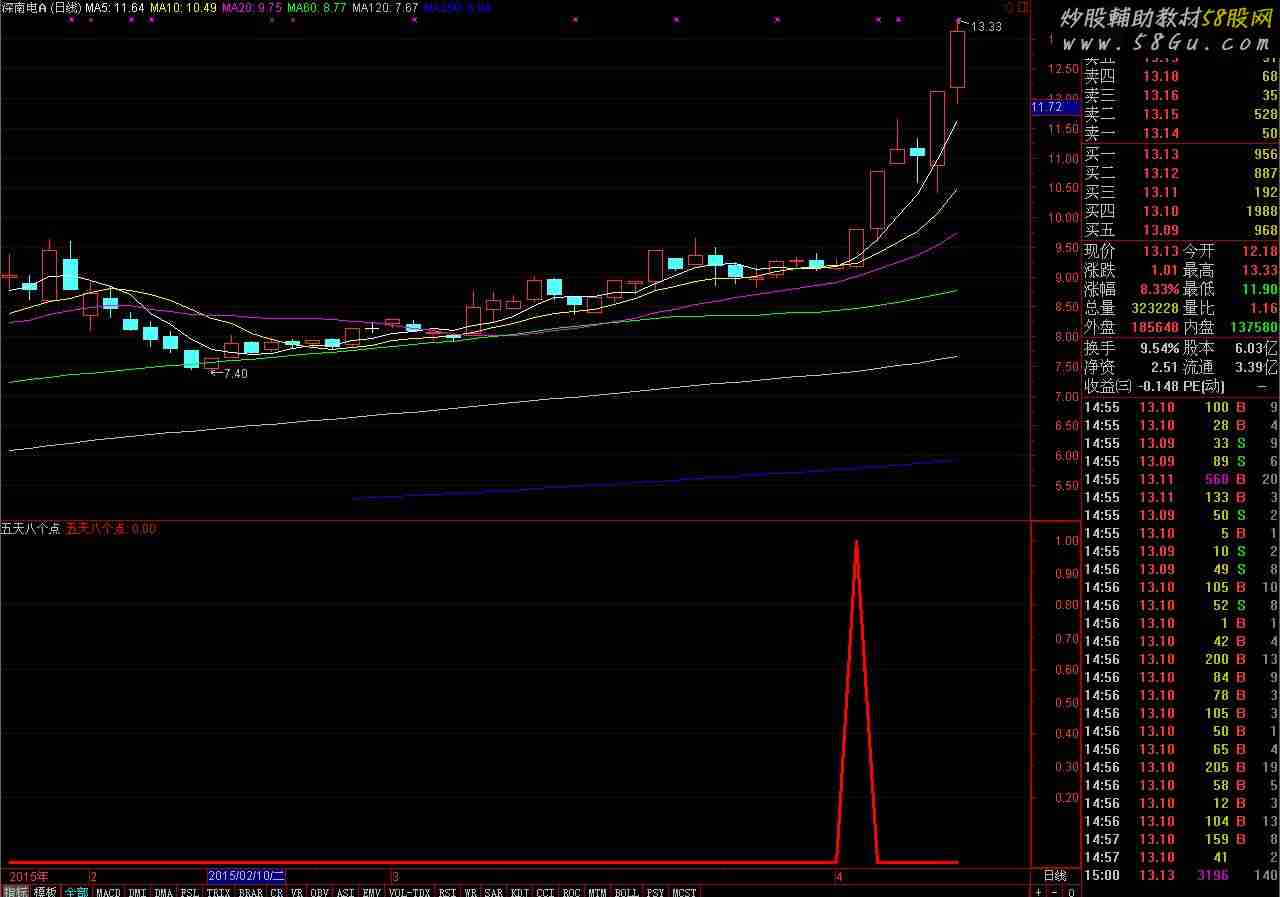Click the minus zoom-out button
Screen dimensions: 1280x897
pyautogui.click(x=1054, y=891)
